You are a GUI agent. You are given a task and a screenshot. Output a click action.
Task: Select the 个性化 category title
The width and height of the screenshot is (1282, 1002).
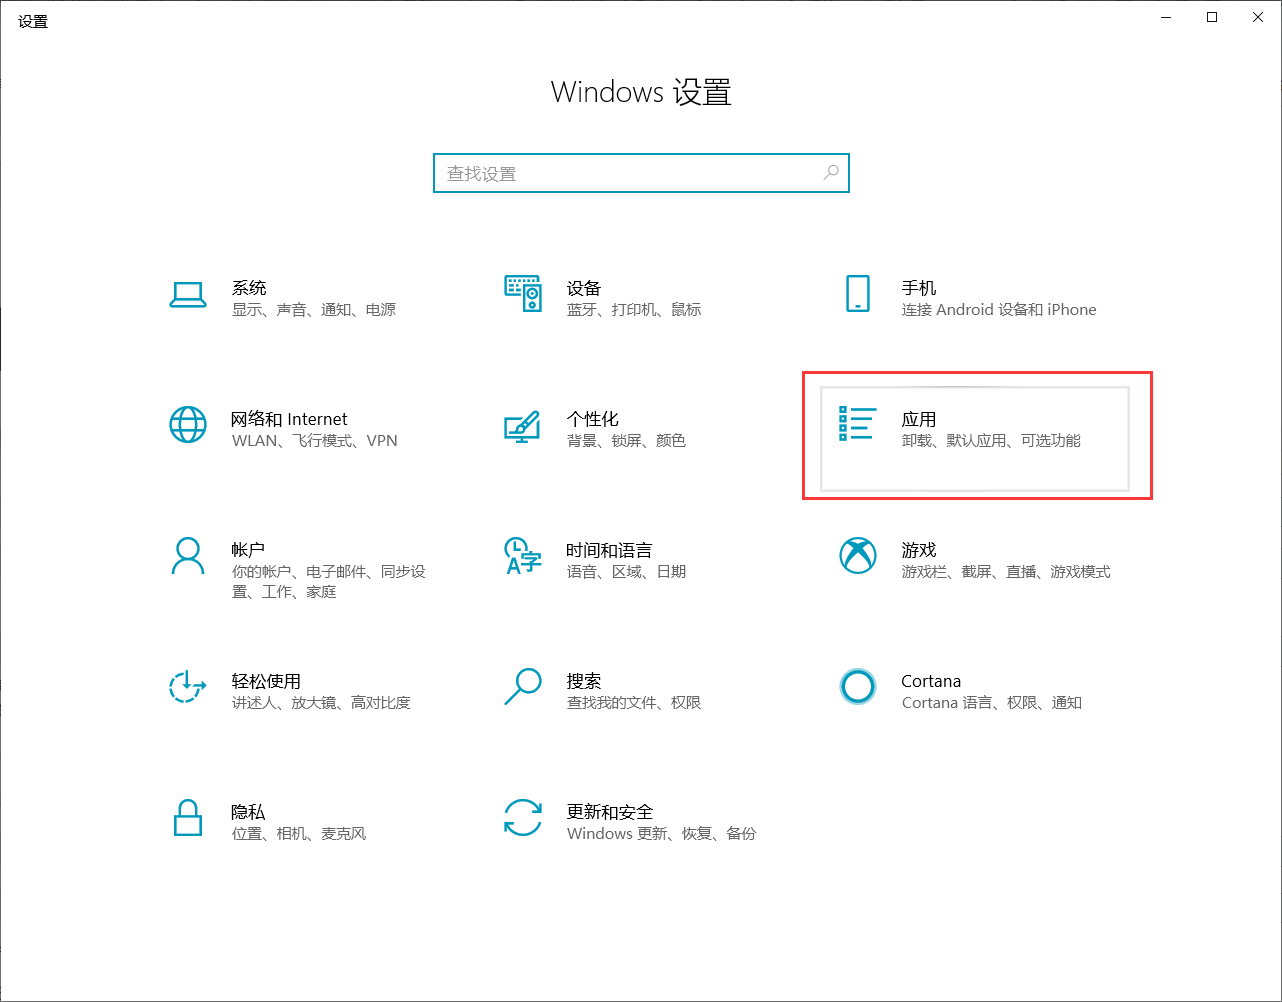click(593, 419)
